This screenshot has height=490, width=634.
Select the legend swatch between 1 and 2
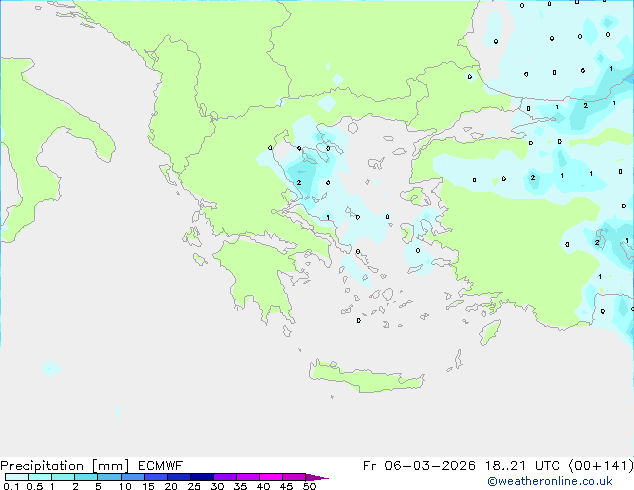click(63, 477)
